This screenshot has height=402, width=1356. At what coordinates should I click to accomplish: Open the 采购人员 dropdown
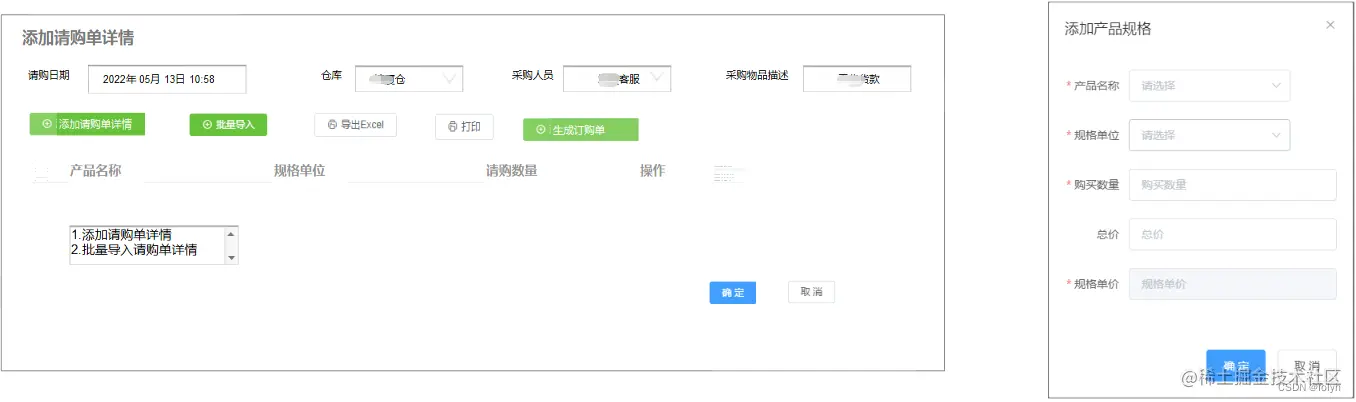click(x=617, y=79)
